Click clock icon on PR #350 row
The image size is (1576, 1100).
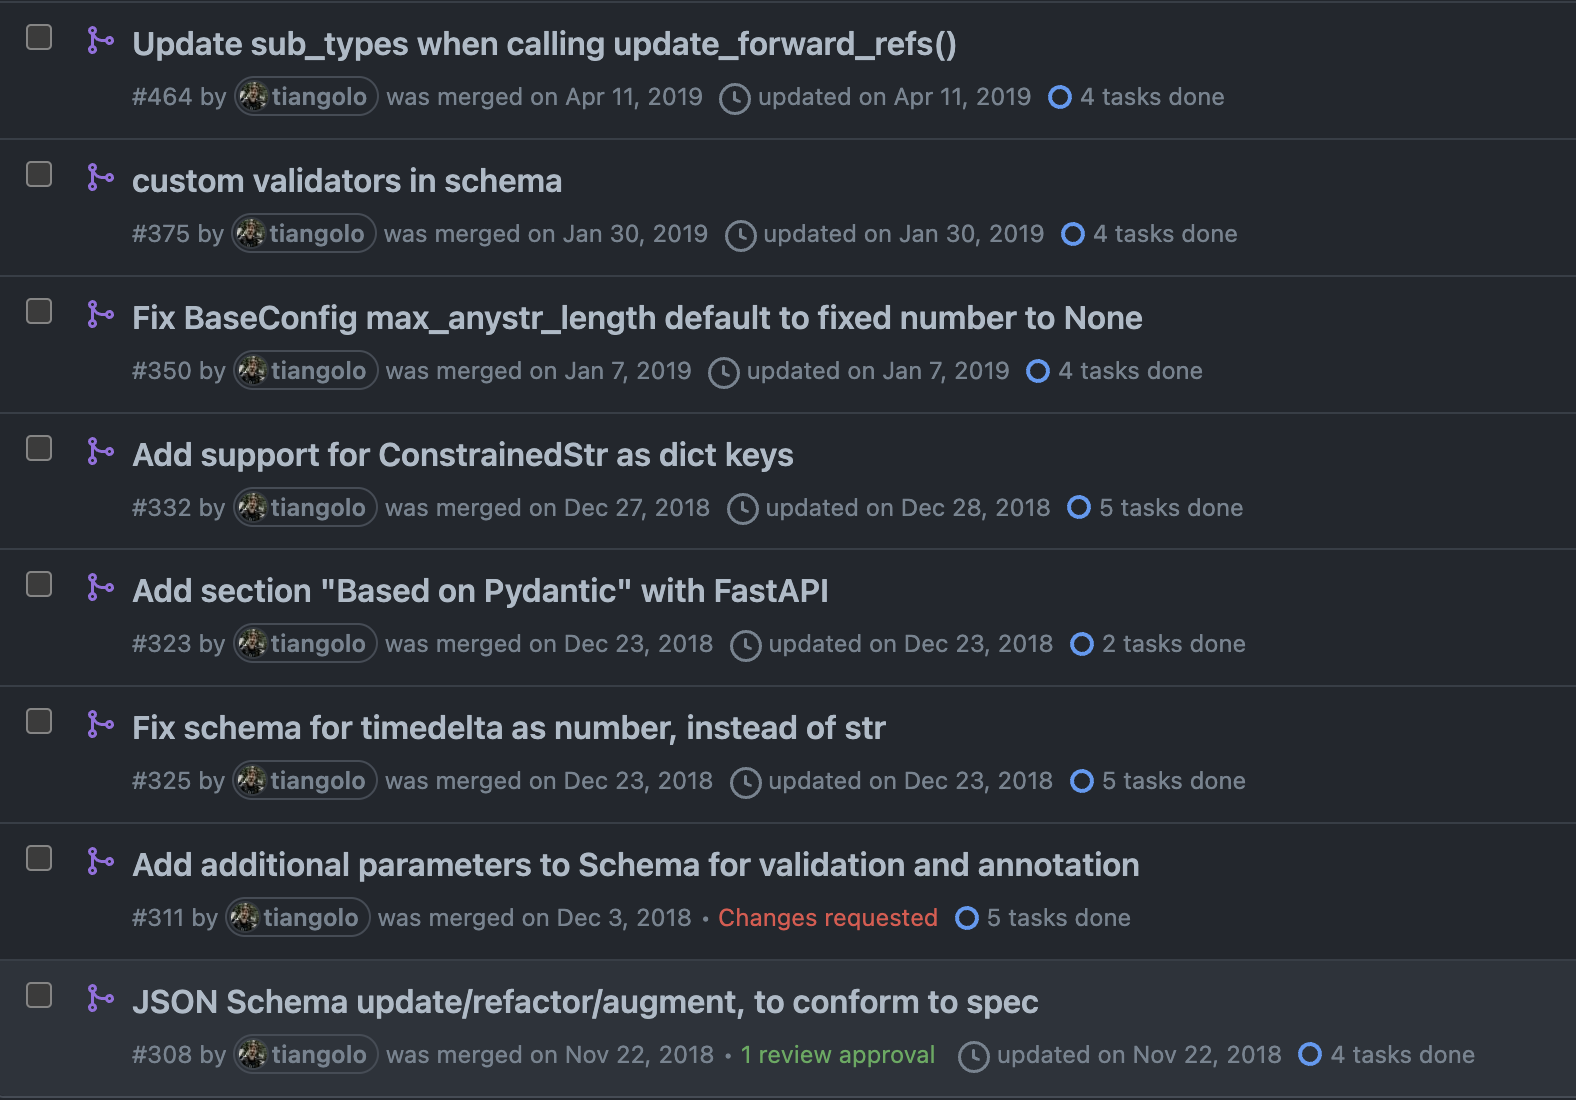click(x=723, y=372)
